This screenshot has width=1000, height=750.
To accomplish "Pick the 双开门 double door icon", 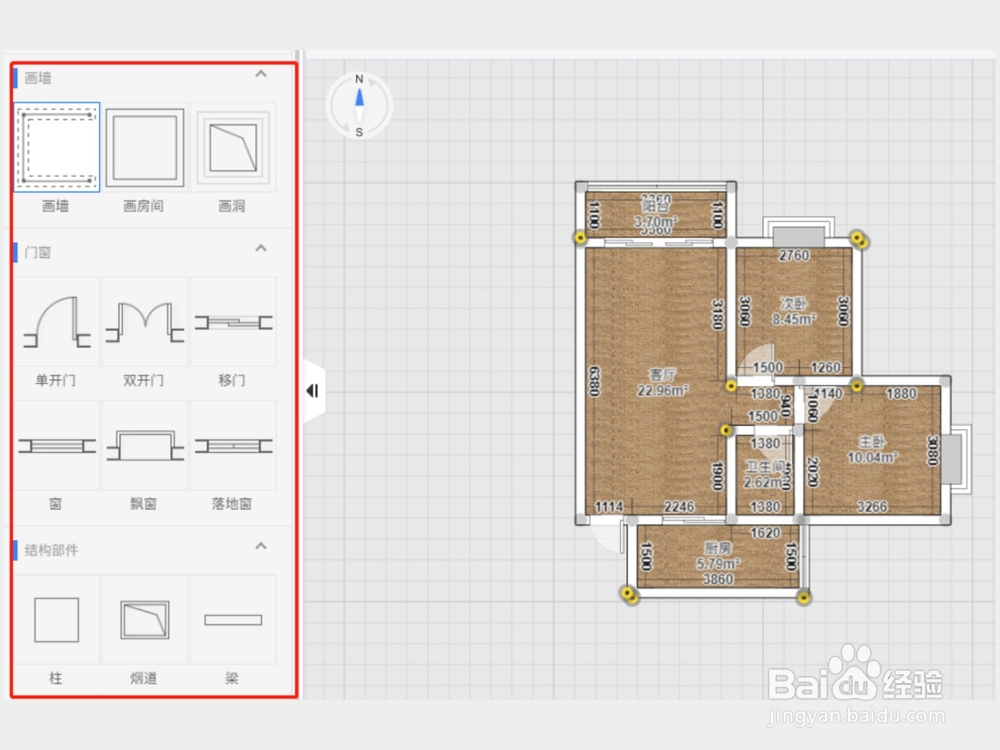I will [145, 321].
